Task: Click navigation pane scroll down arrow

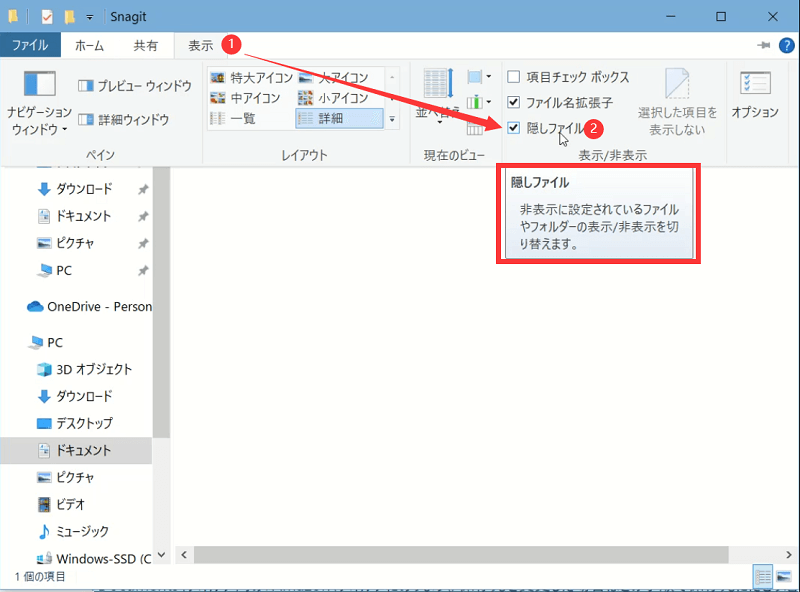Action: click(161, 555)
